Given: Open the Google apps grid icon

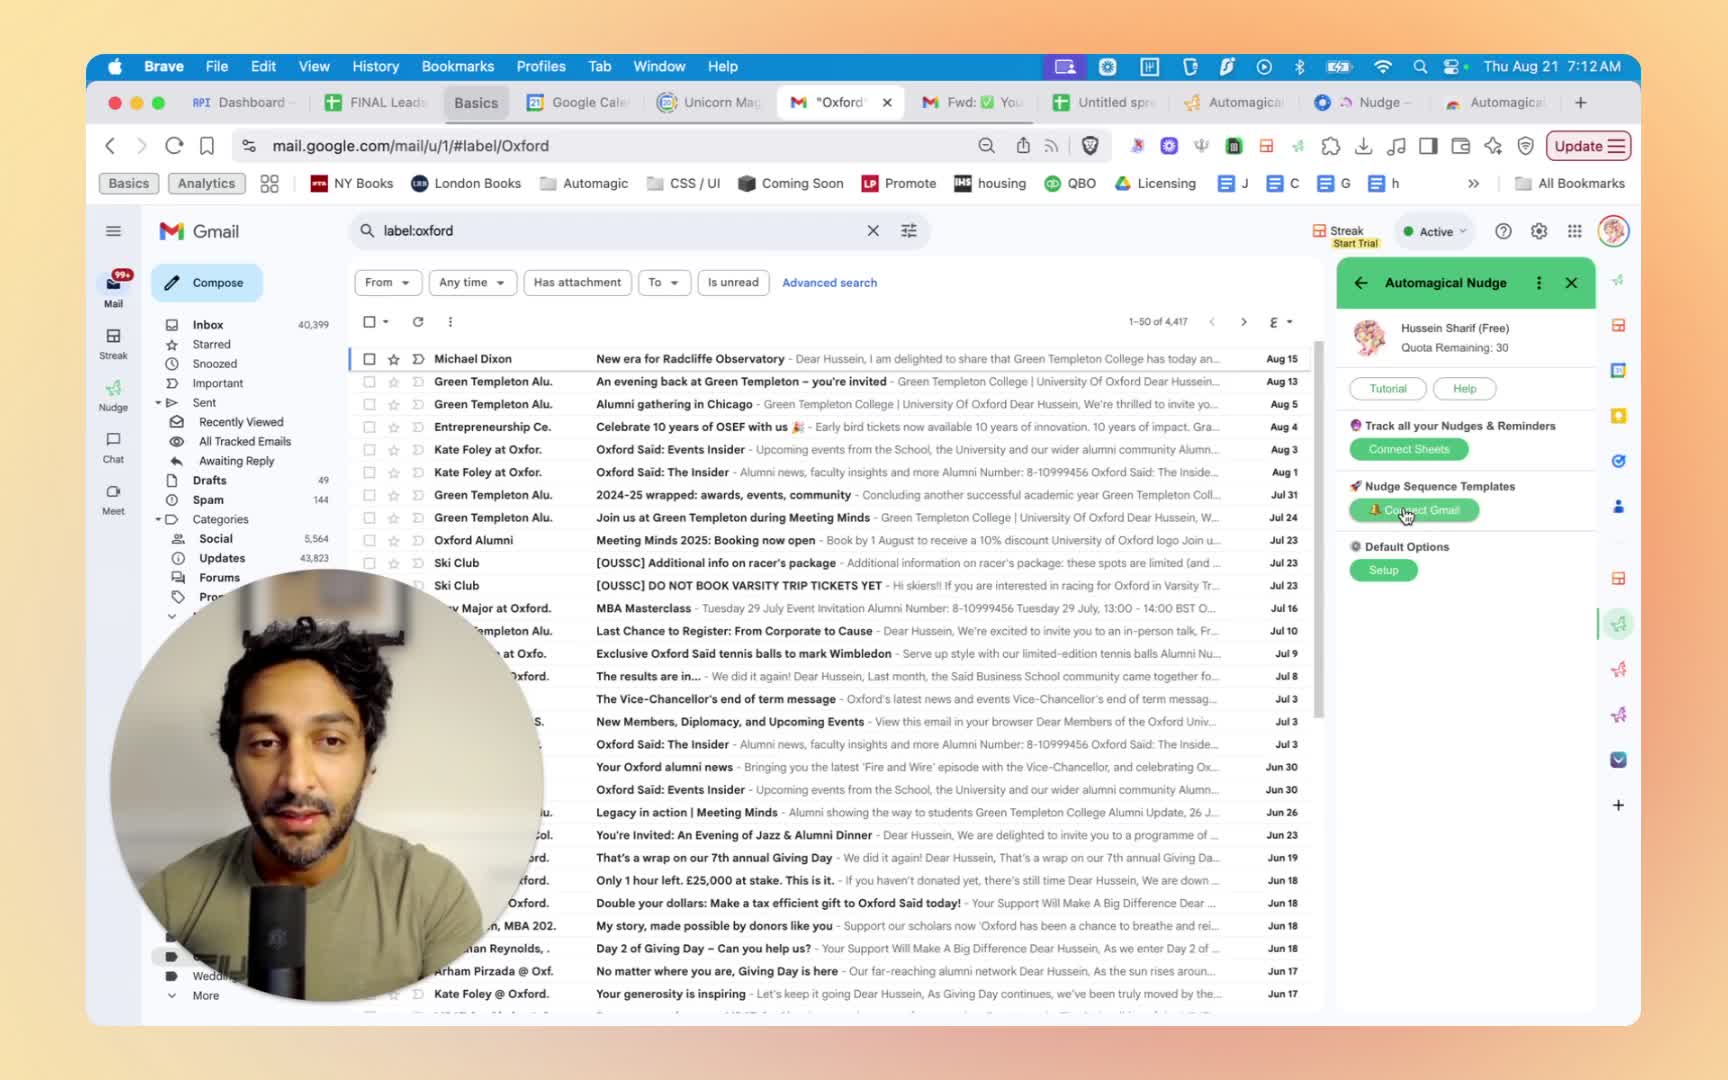Looking at the screenshot, I should [x=1574, y=231].
